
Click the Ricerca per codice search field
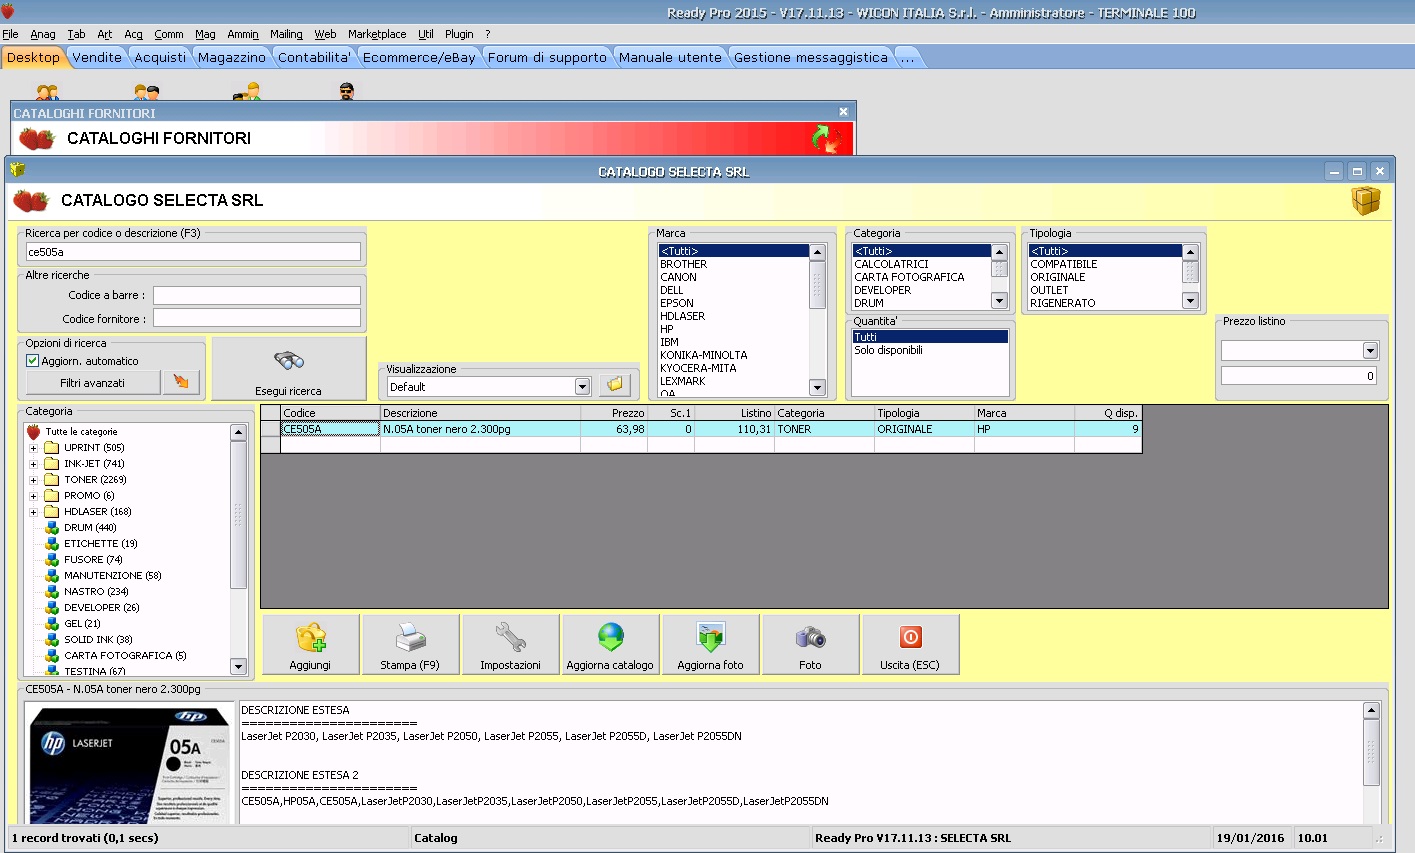[193, 252]
